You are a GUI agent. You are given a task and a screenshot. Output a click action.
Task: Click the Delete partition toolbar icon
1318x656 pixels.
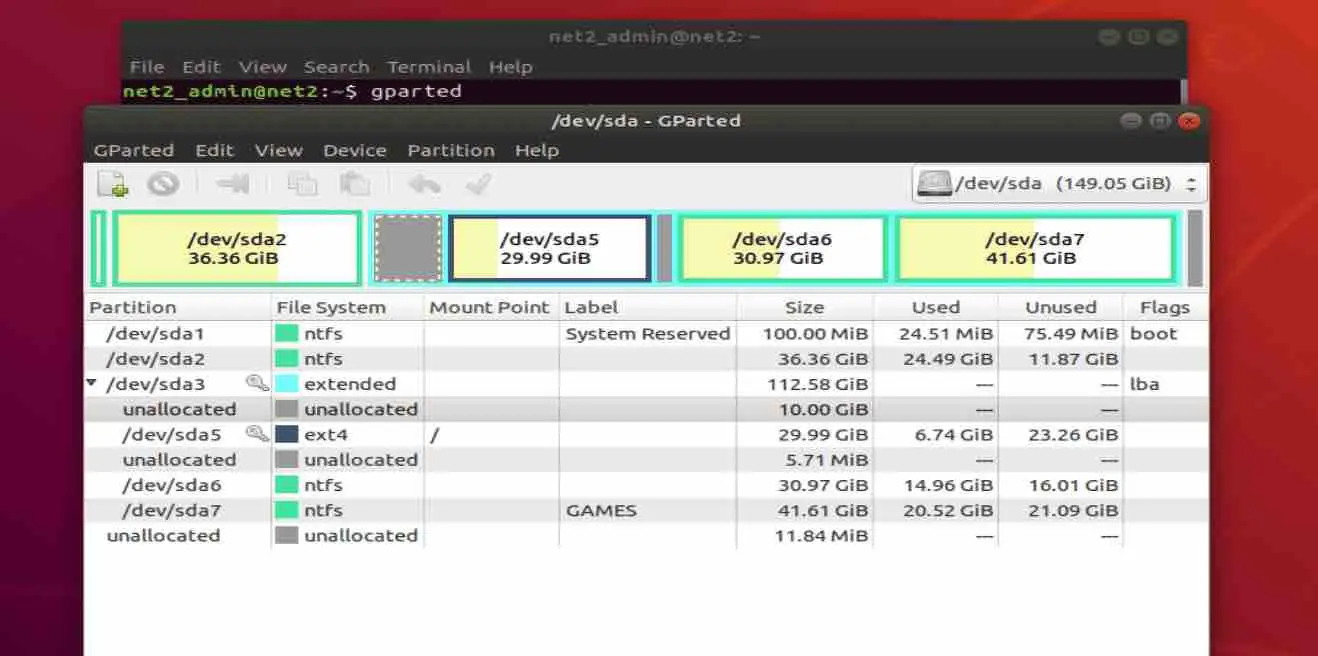coord(163,184)
